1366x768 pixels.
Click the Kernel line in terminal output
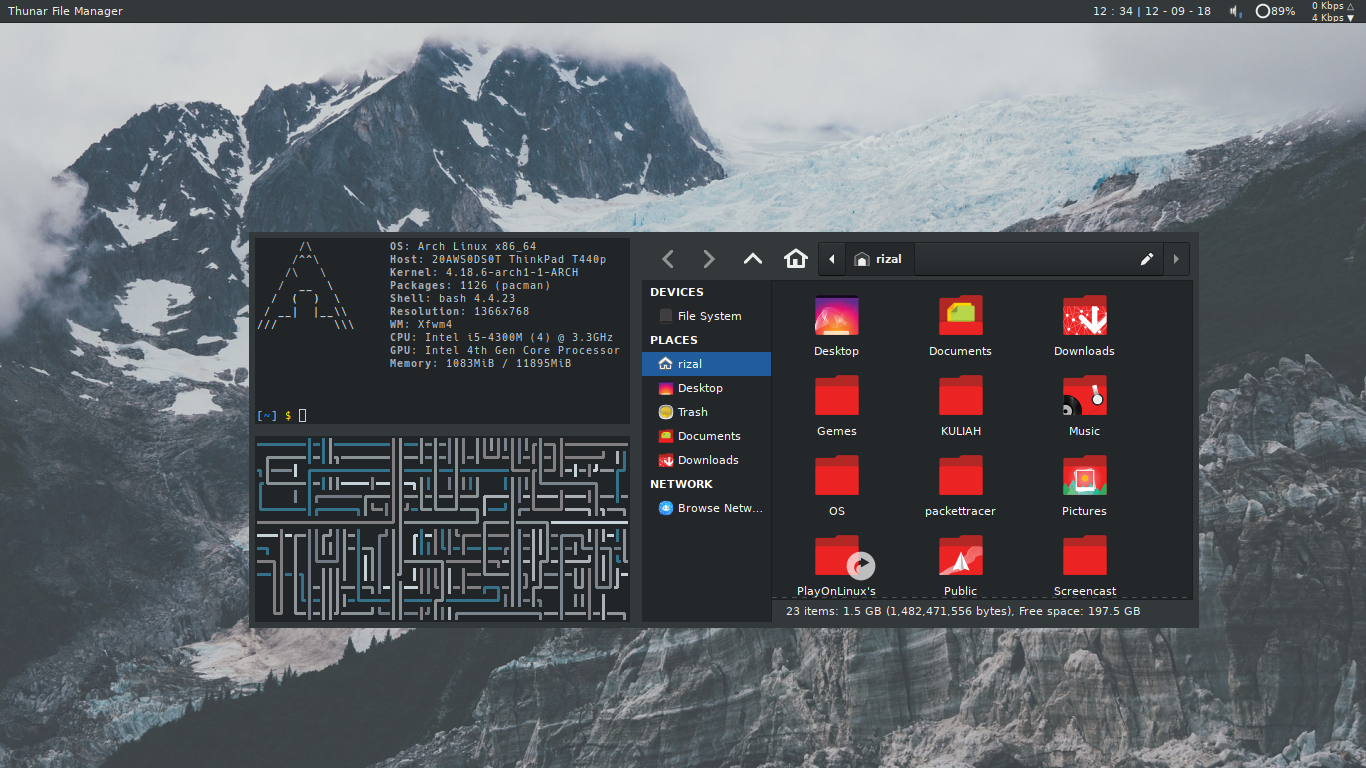click(484, 272)
